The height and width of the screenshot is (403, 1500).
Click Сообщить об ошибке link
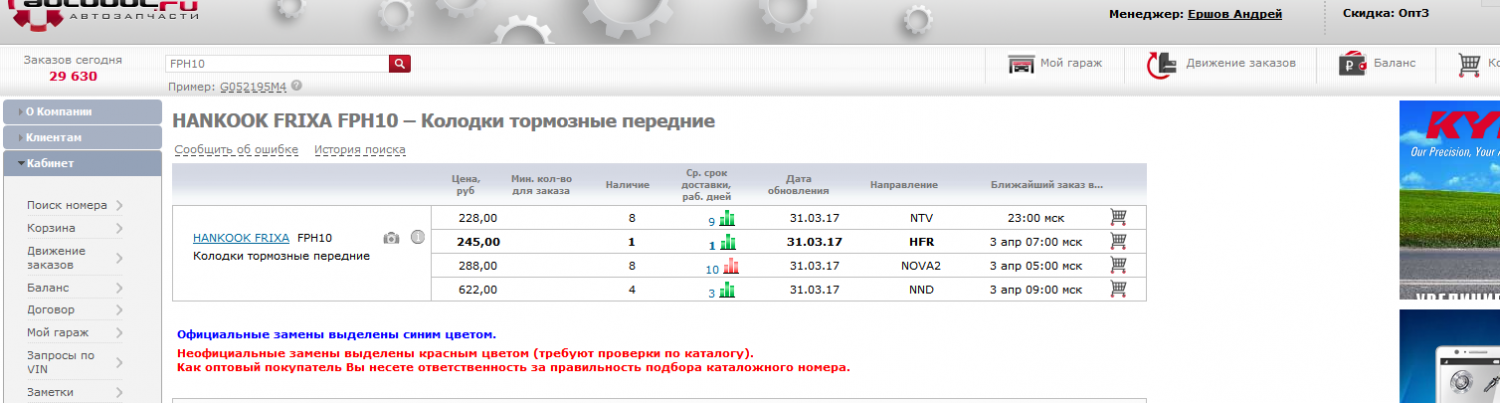click(x=237, y=150)
